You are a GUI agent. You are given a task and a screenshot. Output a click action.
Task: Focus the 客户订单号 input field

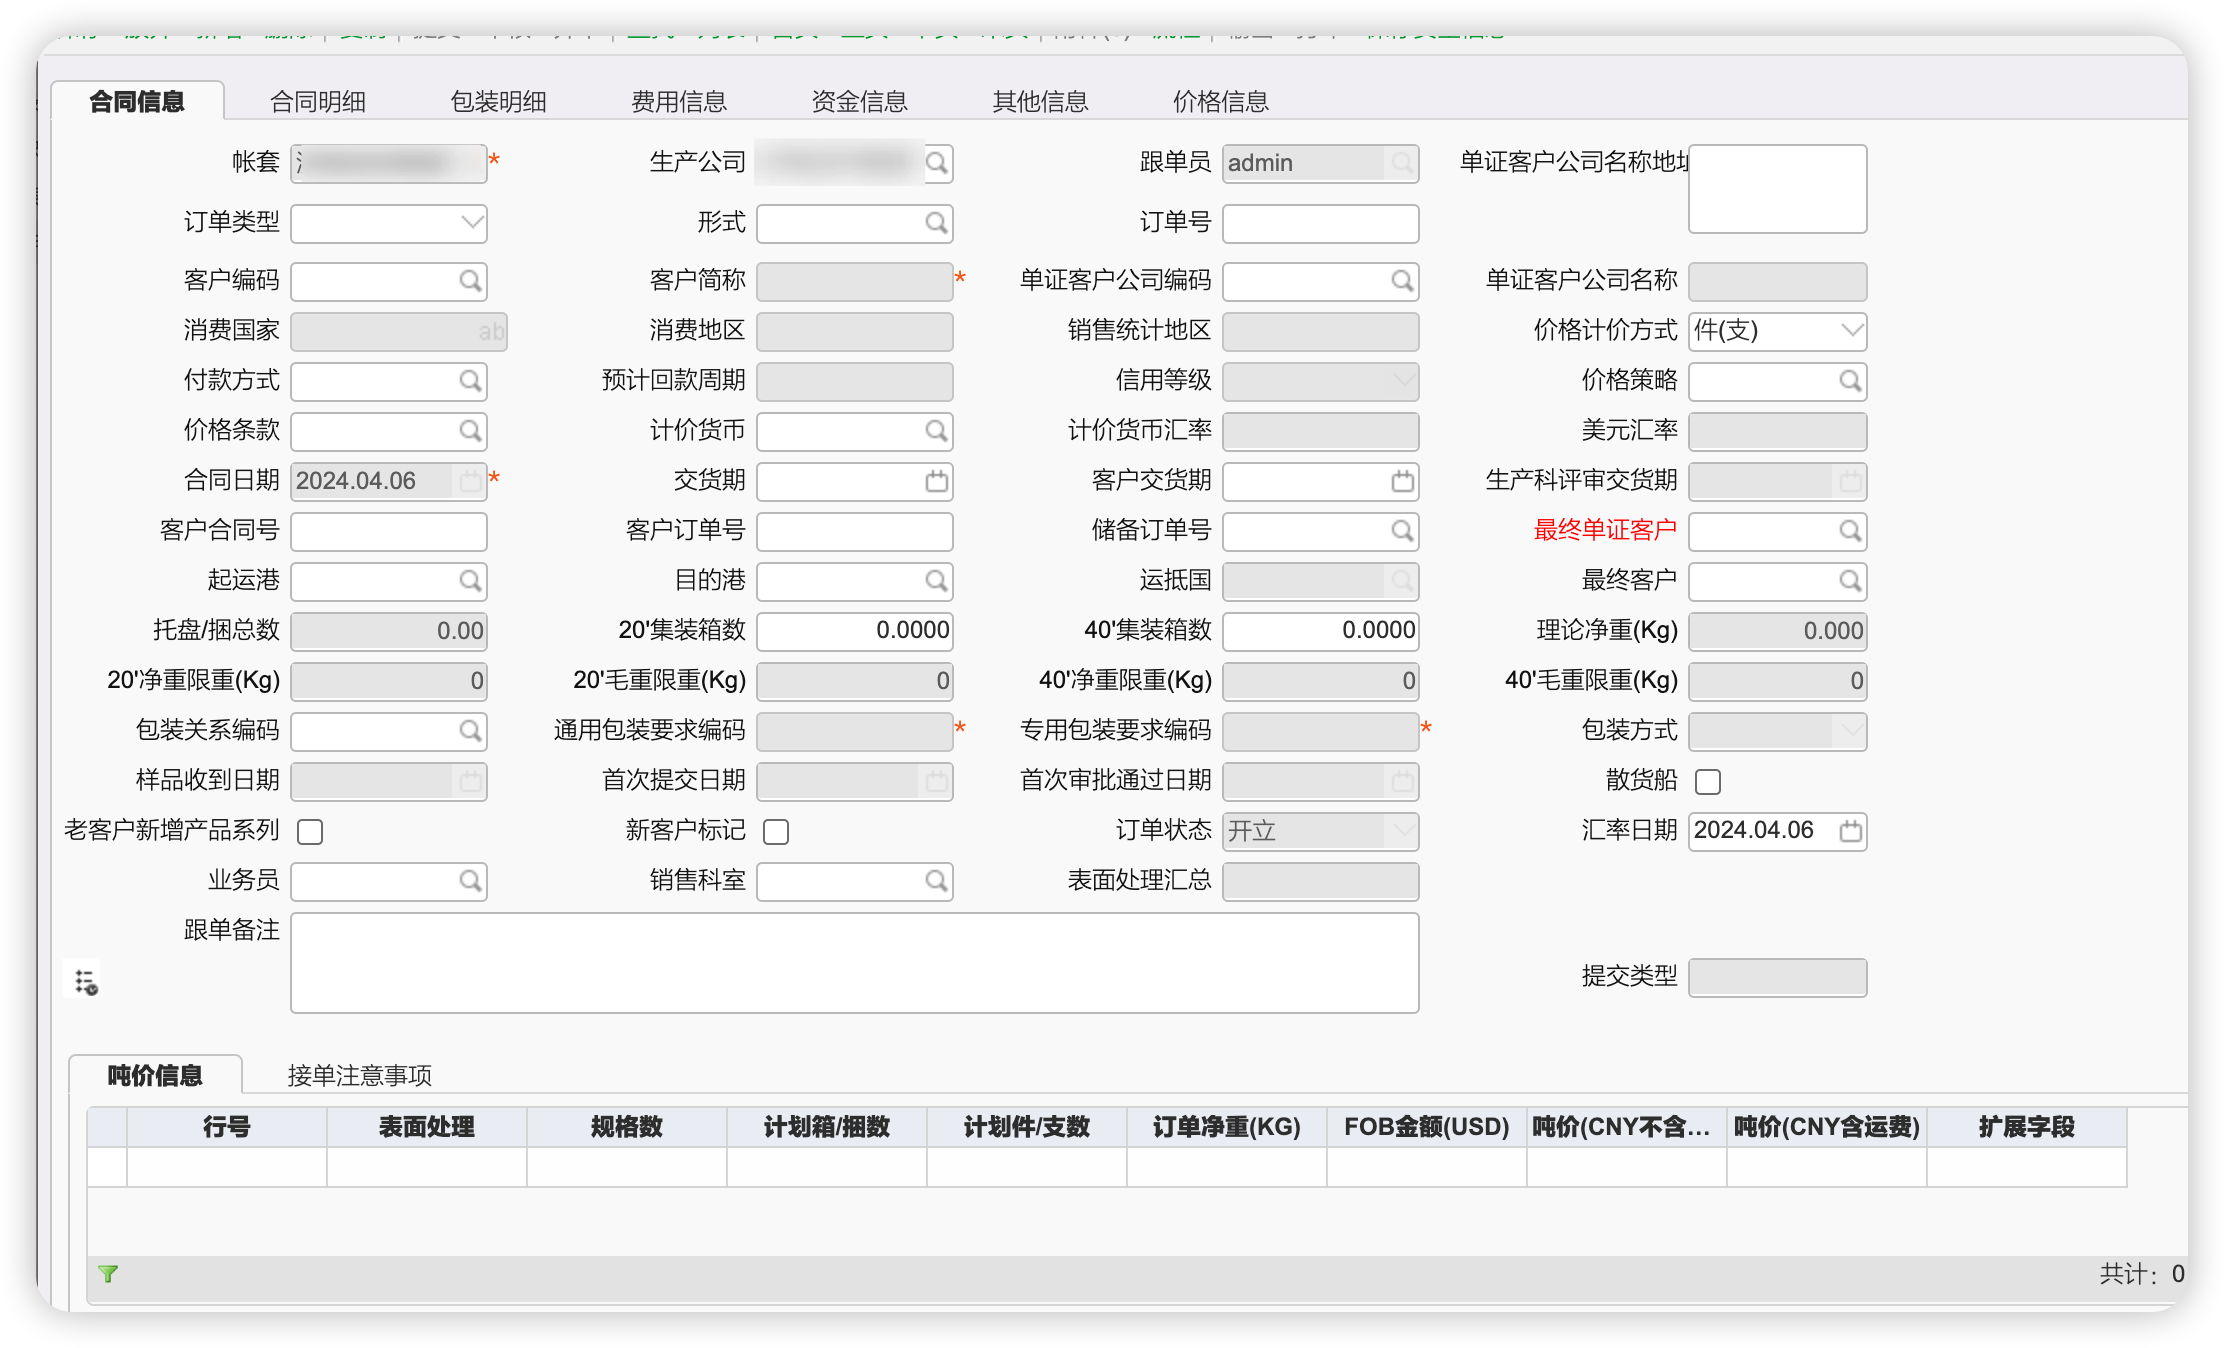pyautogui.click(x=854, y=531)
